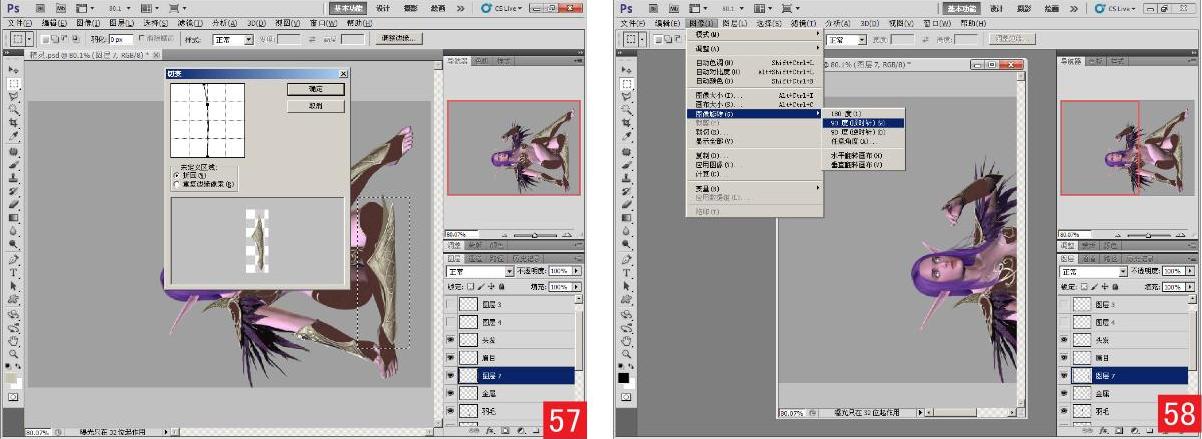Click 取消 button in Shear dialog
The image size is (1202, 439).
[316, 105]
